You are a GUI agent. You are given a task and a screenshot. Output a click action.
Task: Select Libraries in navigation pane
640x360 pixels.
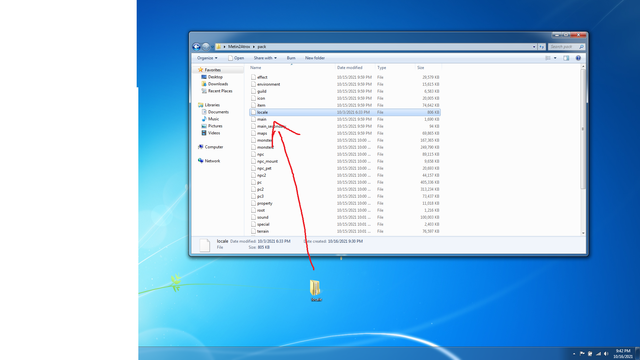pyautogui.click(x=209, y=105)
